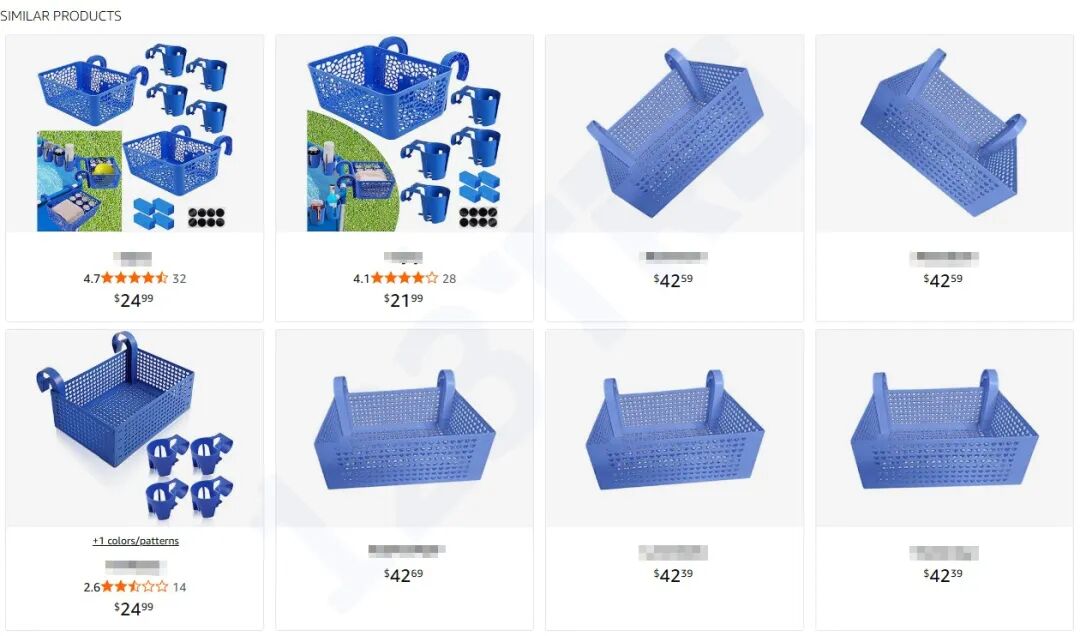Click the 4.1 star rating stars

(x=404, y=278)
